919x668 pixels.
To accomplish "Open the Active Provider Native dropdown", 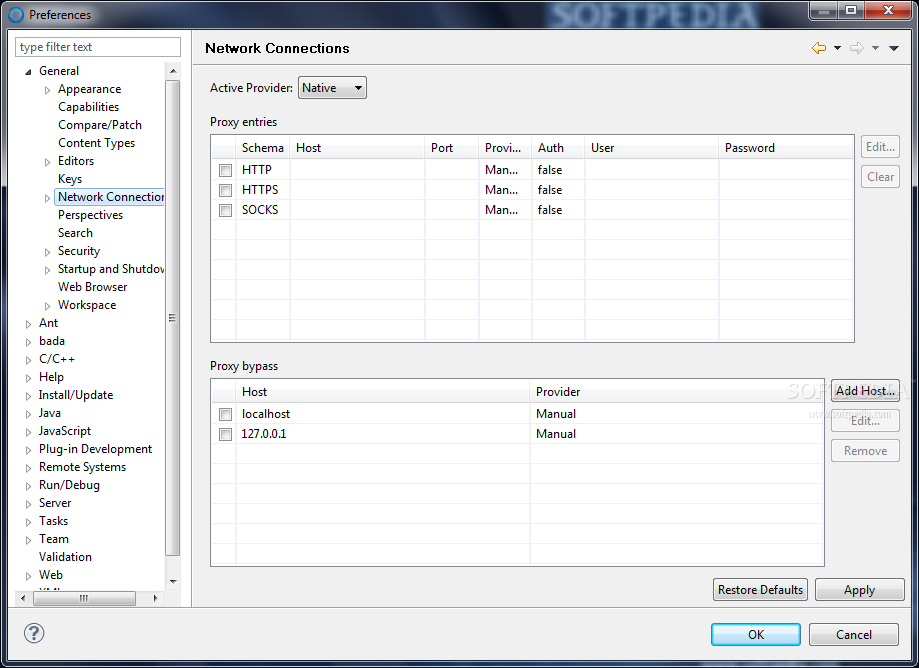I will click(x=332, y=88).
